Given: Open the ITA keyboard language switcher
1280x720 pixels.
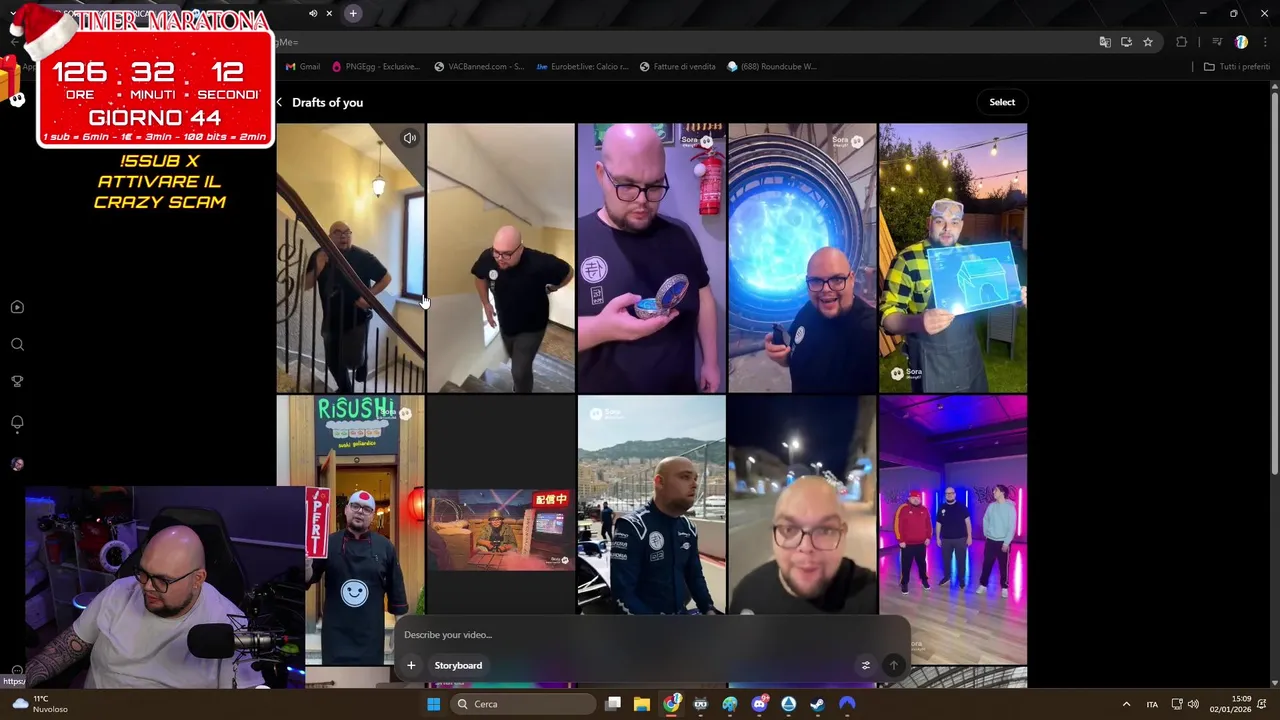Looking at the screenshot, I should pyautogui.click(x=1152, y=704).
